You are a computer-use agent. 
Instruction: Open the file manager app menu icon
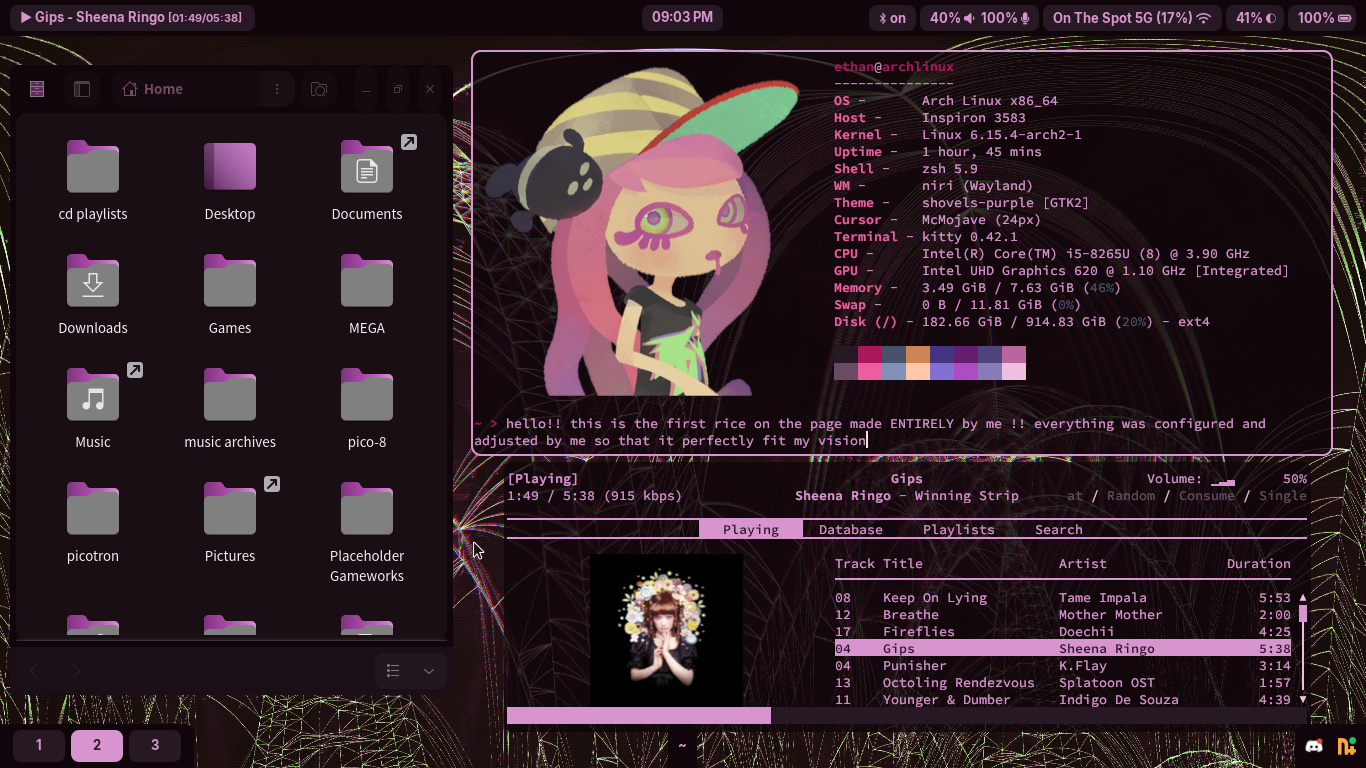coord(37,89)
